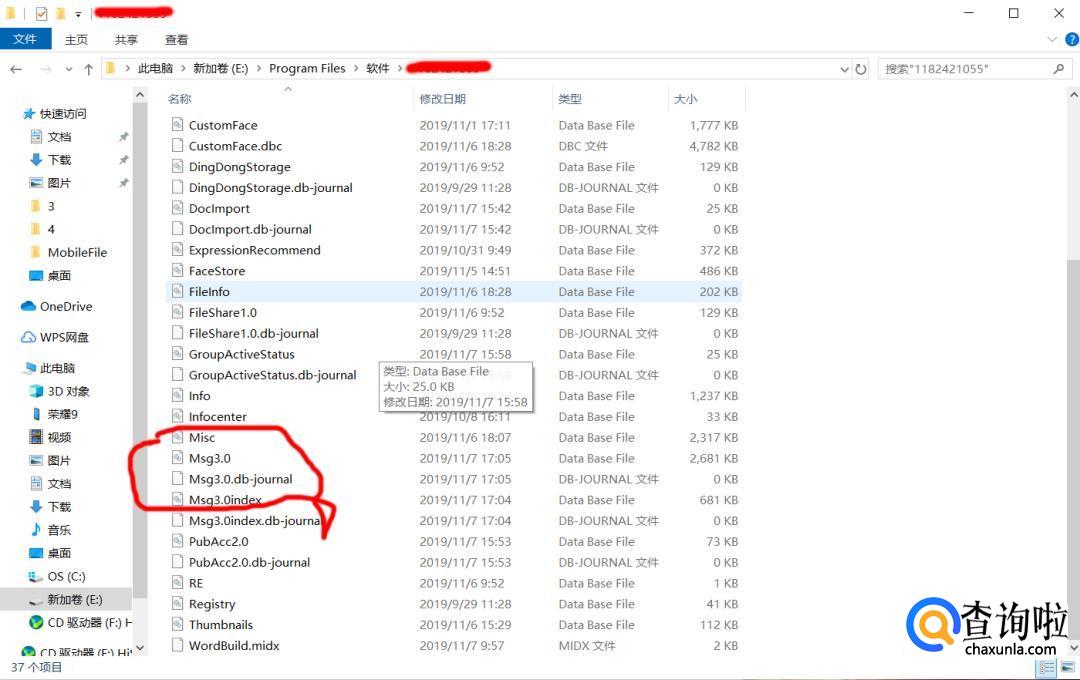Image resolution: width=1080 pixels, height=680 pixels.
Task: Click the DingDongStorage file icon
Action: point(177,166)
